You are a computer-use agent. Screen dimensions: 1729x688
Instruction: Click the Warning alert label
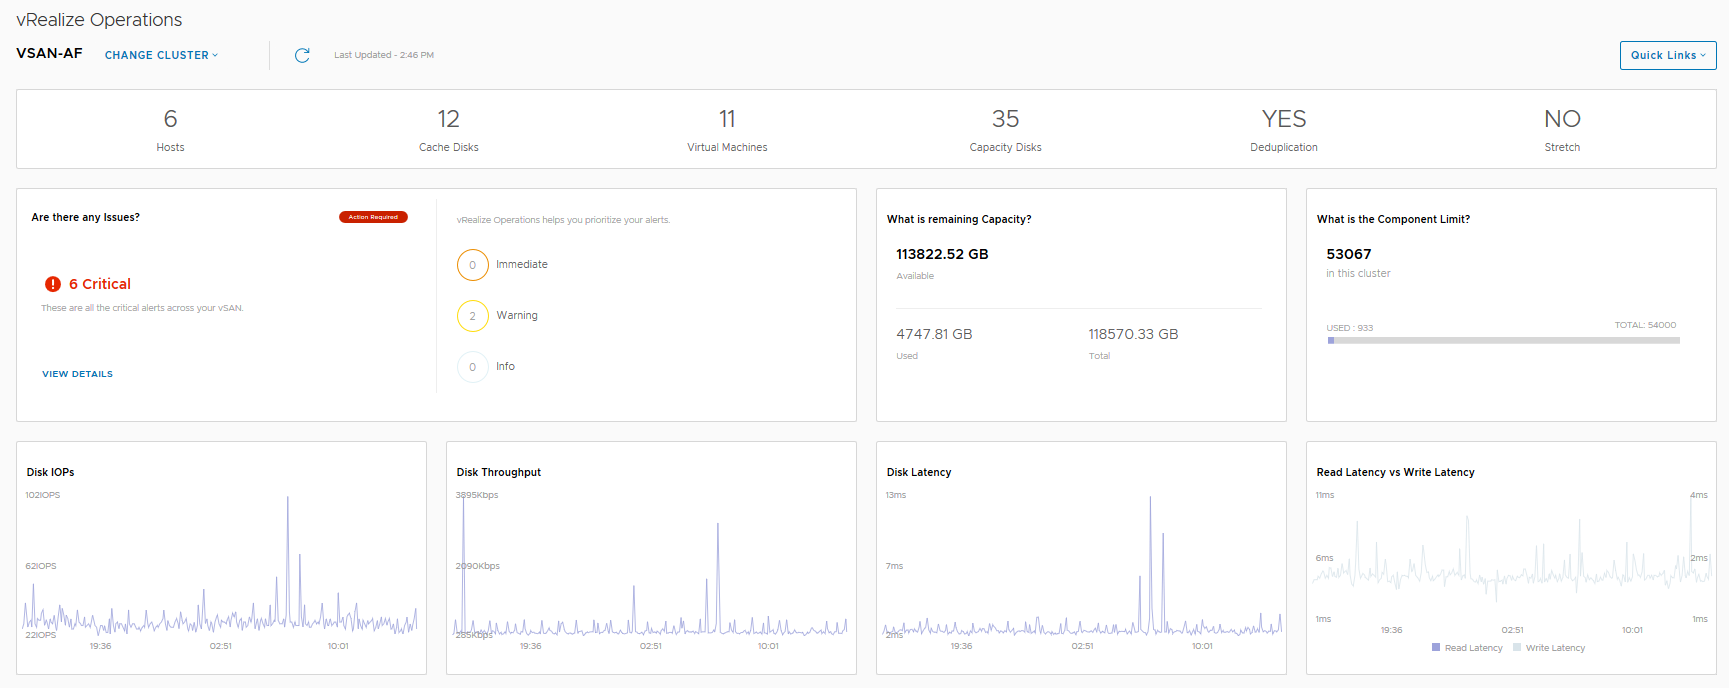pos(517,315)
